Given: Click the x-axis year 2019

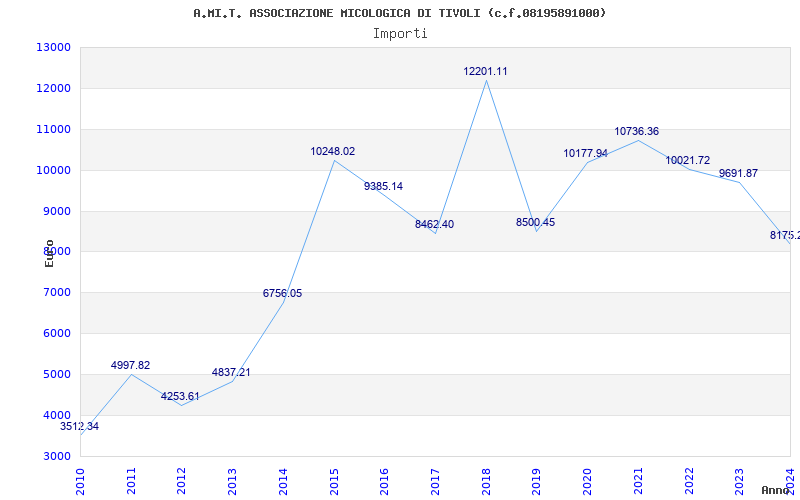Looking at the screenshot, I should point(536,481).
